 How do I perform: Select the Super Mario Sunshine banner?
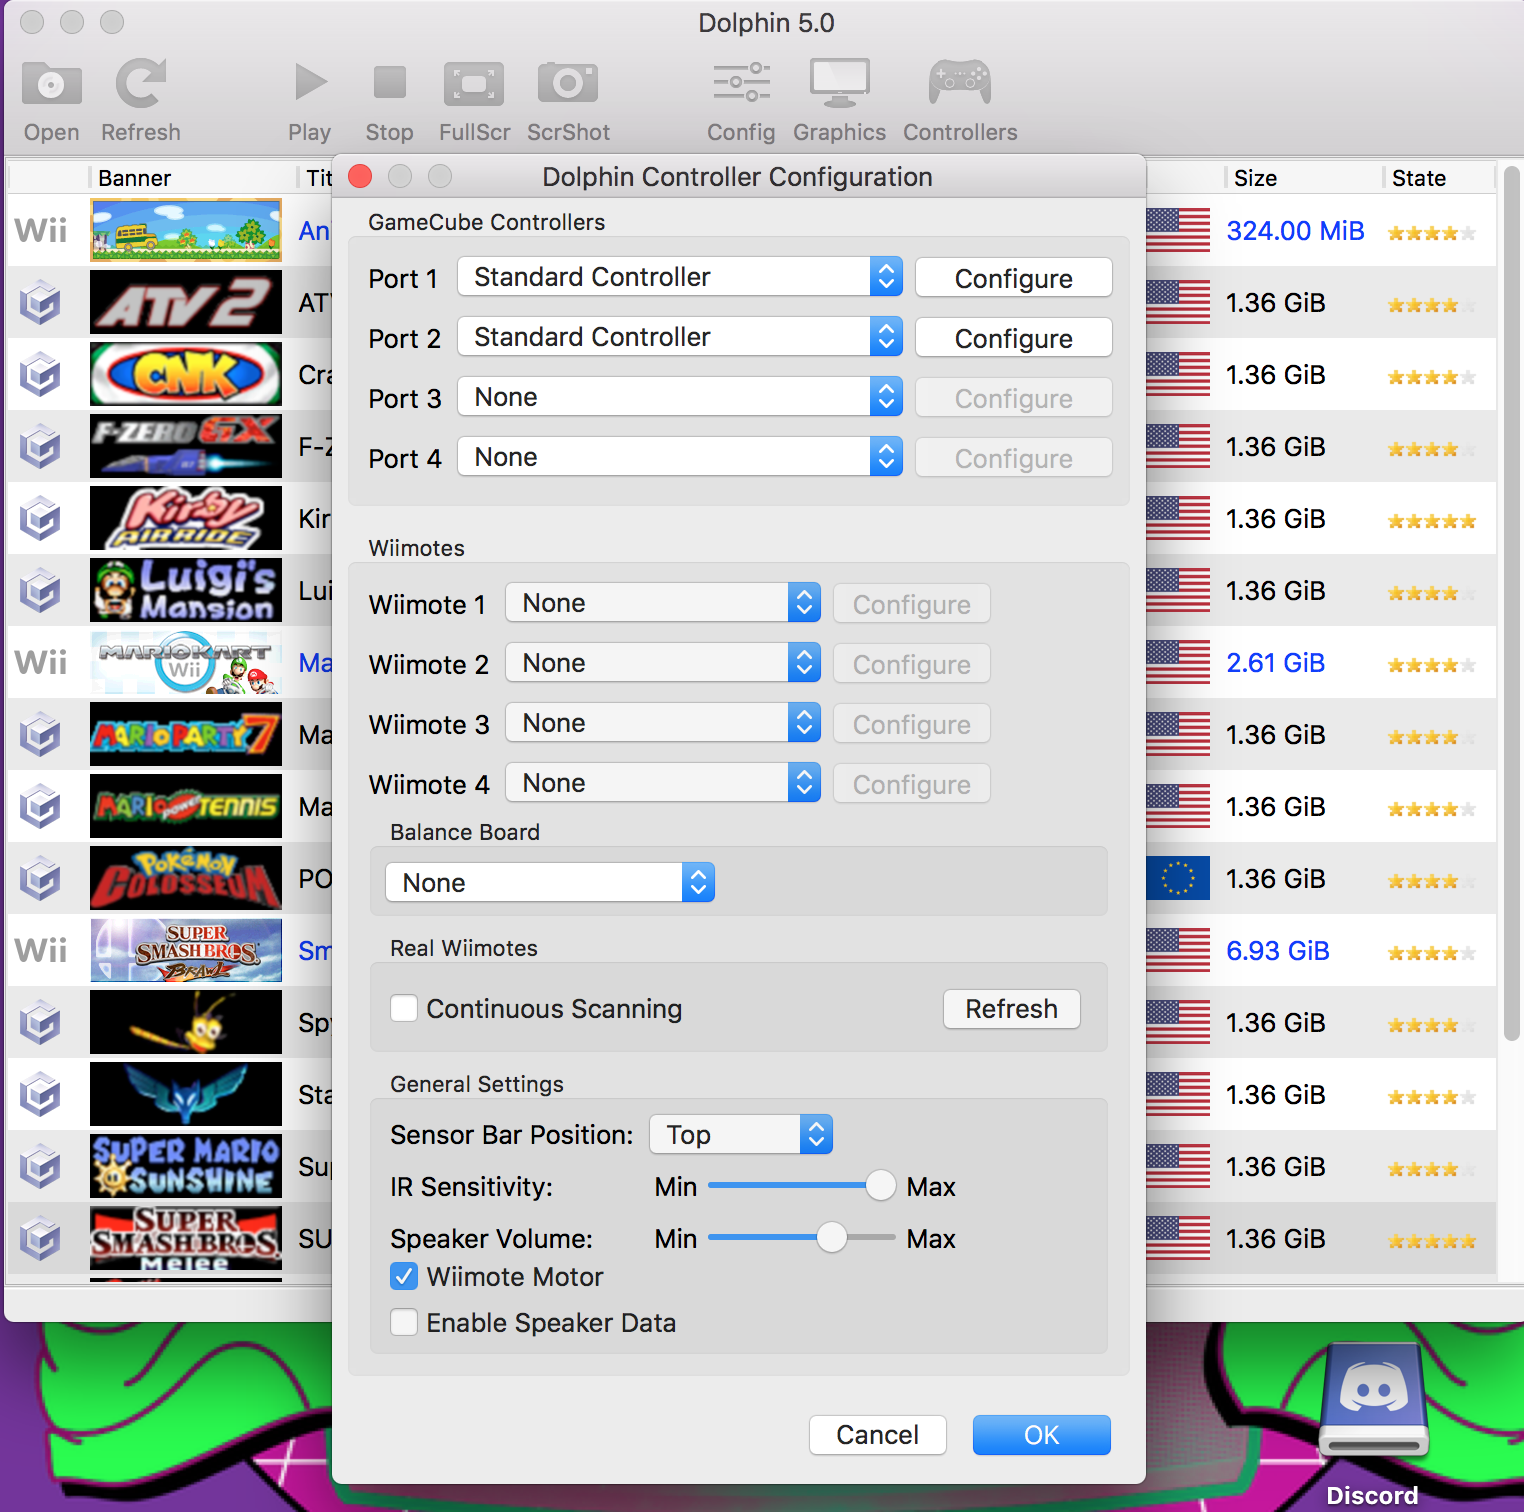point(186,1166)
